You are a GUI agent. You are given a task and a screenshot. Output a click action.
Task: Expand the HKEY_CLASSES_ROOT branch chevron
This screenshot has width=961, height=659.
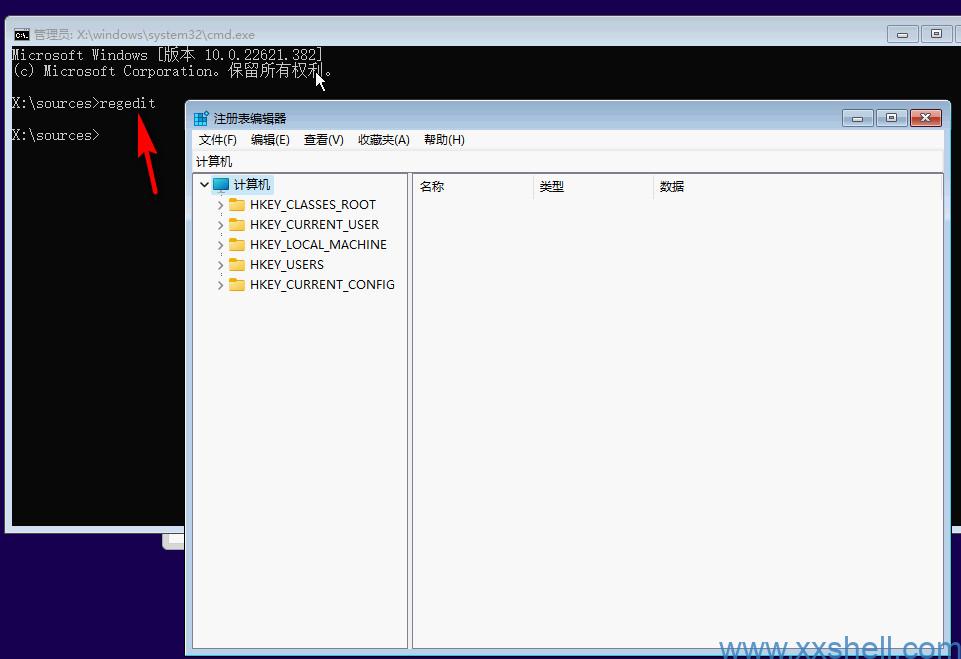coord(220,205)
